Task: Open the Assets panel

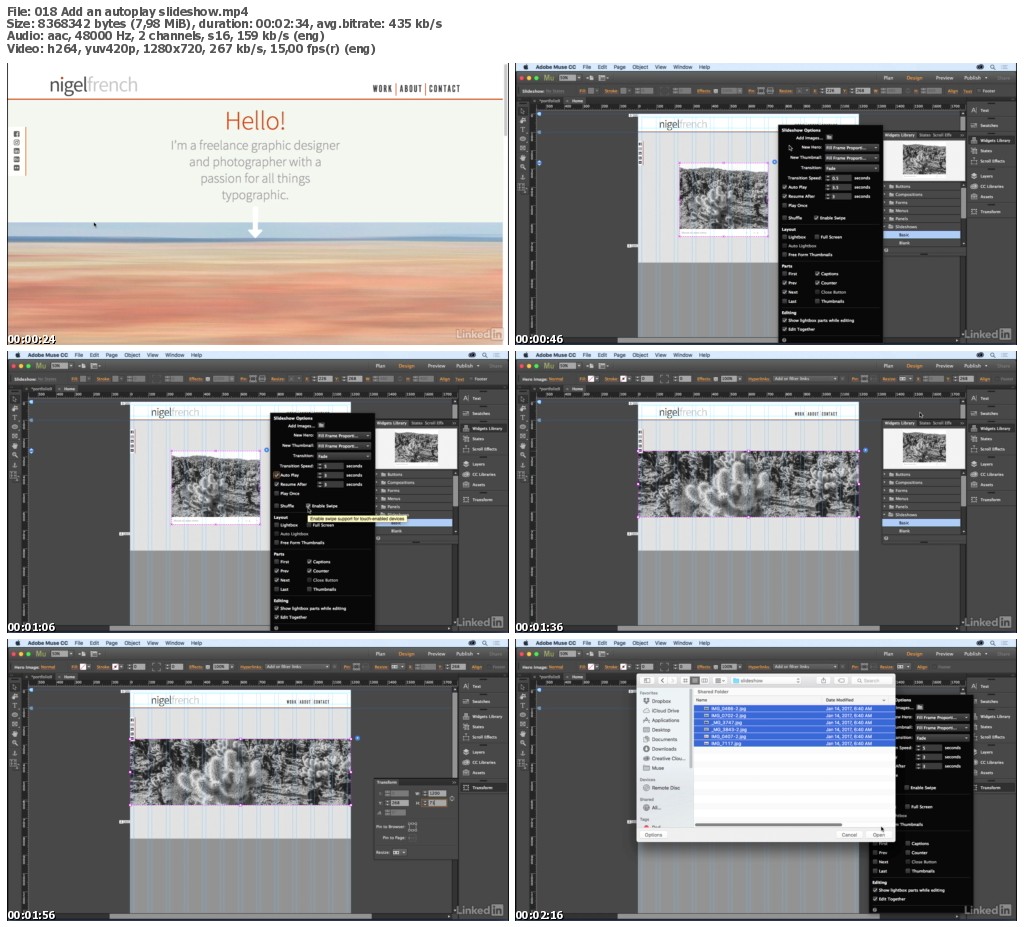Action: pyautogui.click(x=989, y=195)
